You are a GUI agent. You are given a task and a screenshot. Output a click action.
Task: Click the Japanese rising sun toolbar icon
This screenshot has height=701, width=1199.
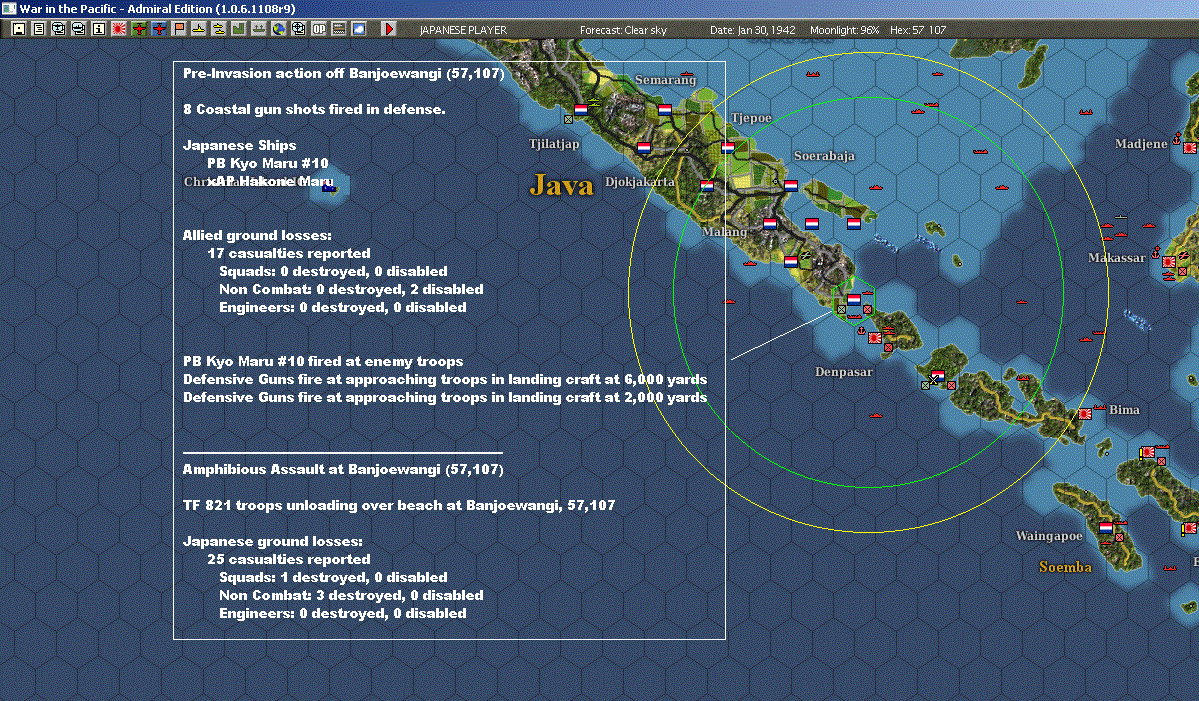coord(119,29)
